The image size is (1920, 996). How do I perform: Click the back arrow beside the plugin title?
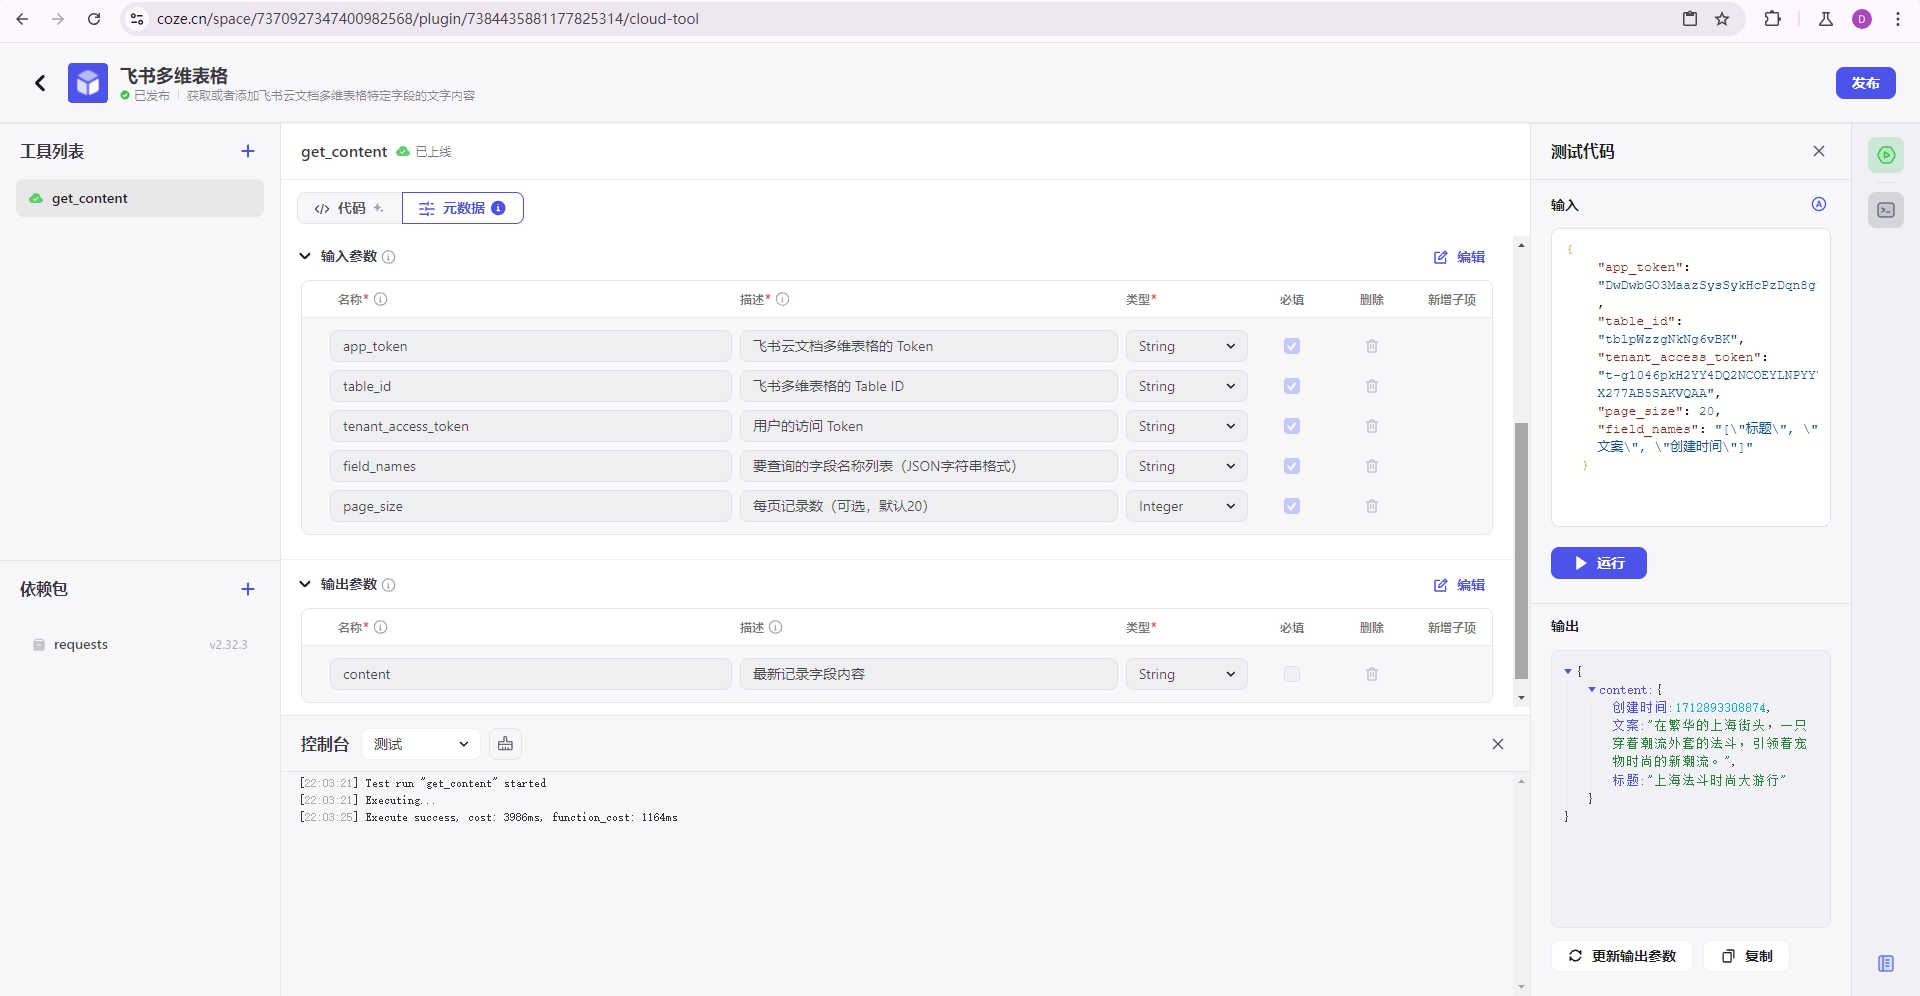40,83
